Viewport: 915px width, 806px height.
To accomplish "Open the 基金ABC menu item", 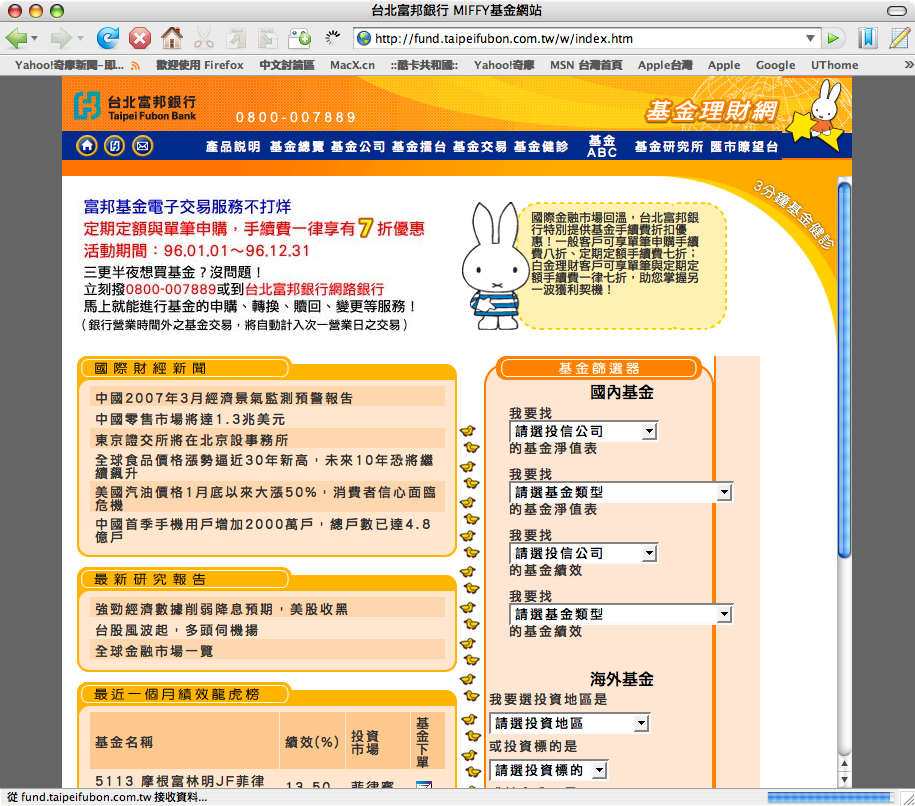I will (602, 146).
